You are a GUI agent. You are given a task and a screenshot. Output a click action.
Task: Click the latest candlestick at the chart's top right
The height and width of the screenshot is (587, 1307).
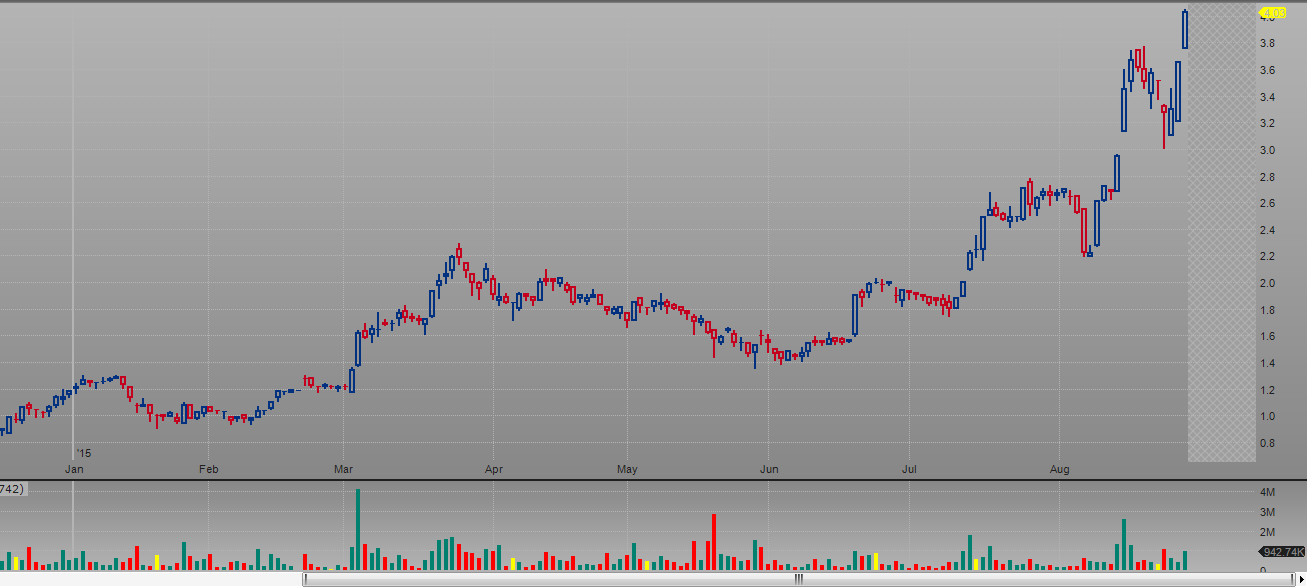[x=1185, y=29]
